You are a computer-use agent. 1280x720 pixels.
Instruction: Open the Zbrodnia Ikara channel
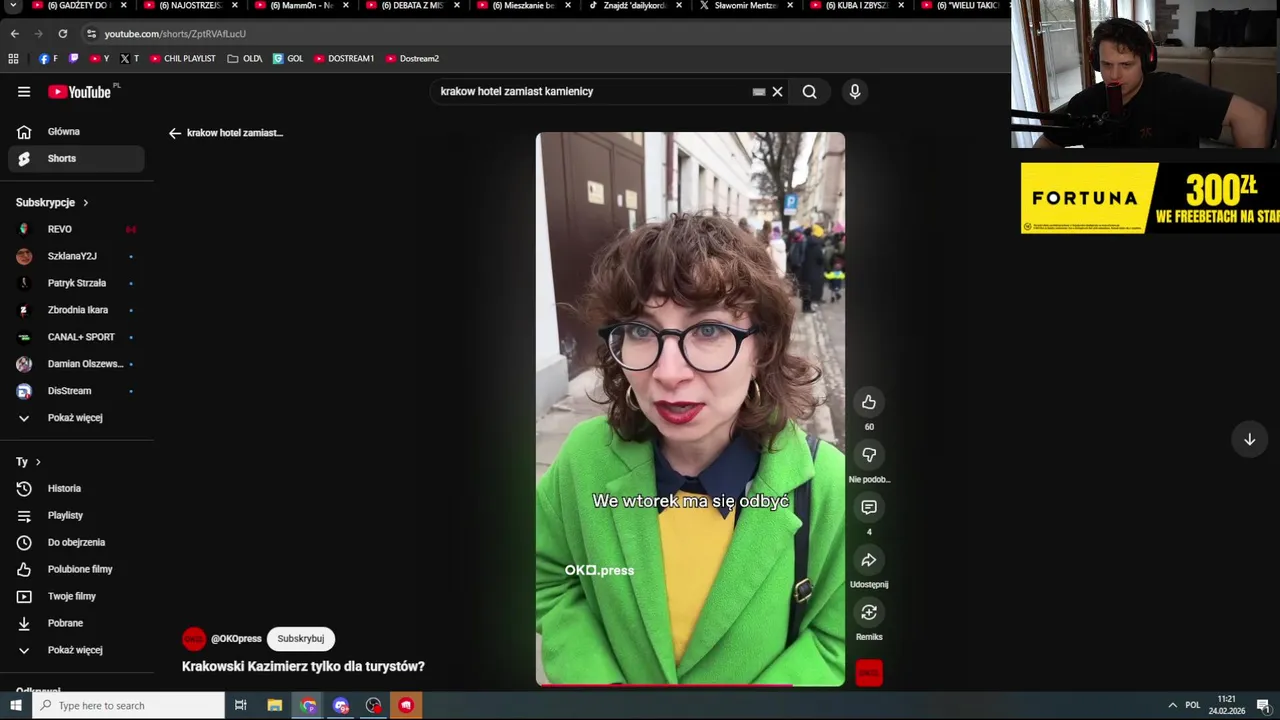click(x=76, y=310)
